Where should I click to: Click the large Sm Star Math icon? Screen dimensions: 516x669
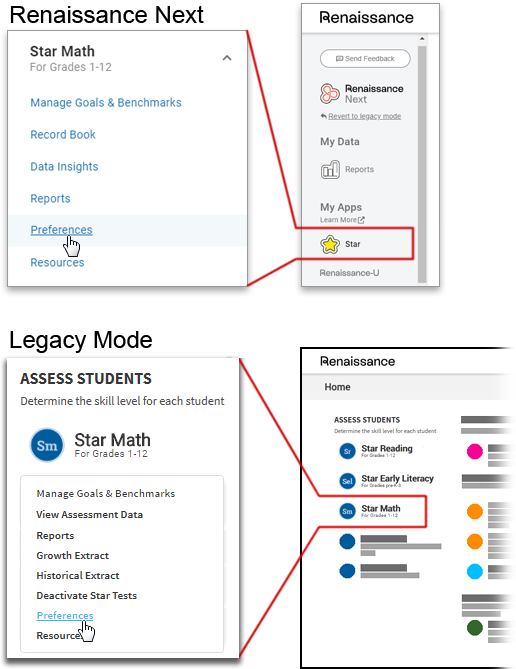tap(47, 445)
